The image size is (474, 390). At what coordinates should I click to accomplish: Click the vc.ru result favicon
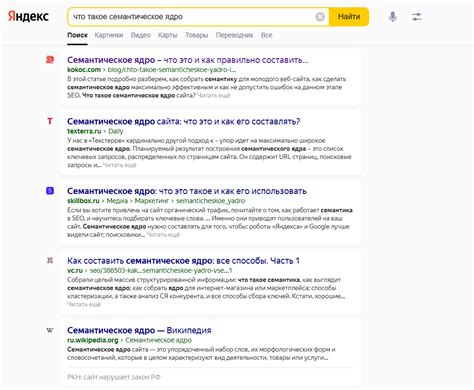(x=50, y=260)
